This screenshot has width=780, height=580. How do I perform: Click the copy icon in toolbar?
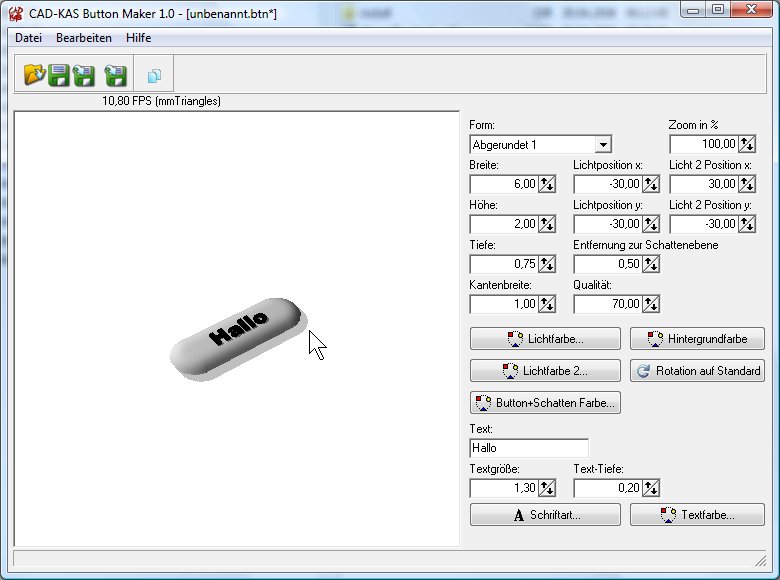click(154, 76)
